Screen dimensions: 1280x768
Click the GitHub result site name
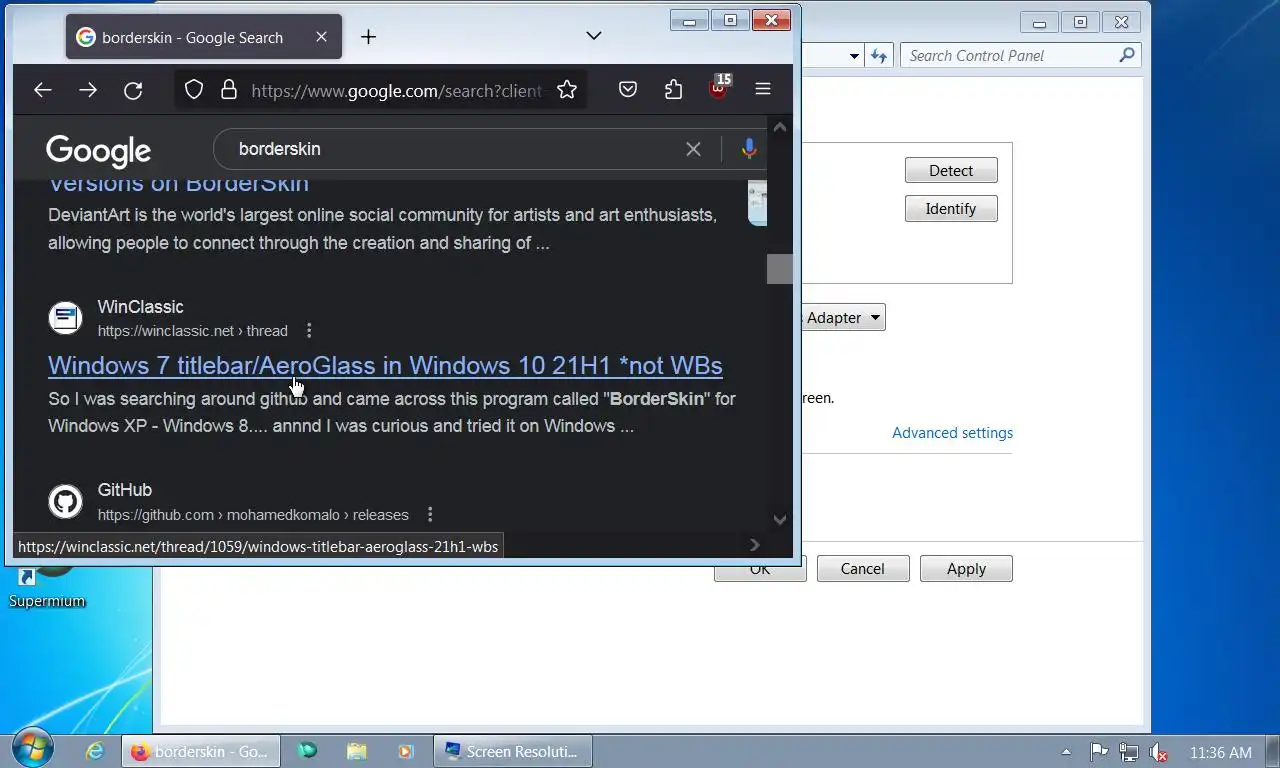pyautogui.click(x=125, y=490)
